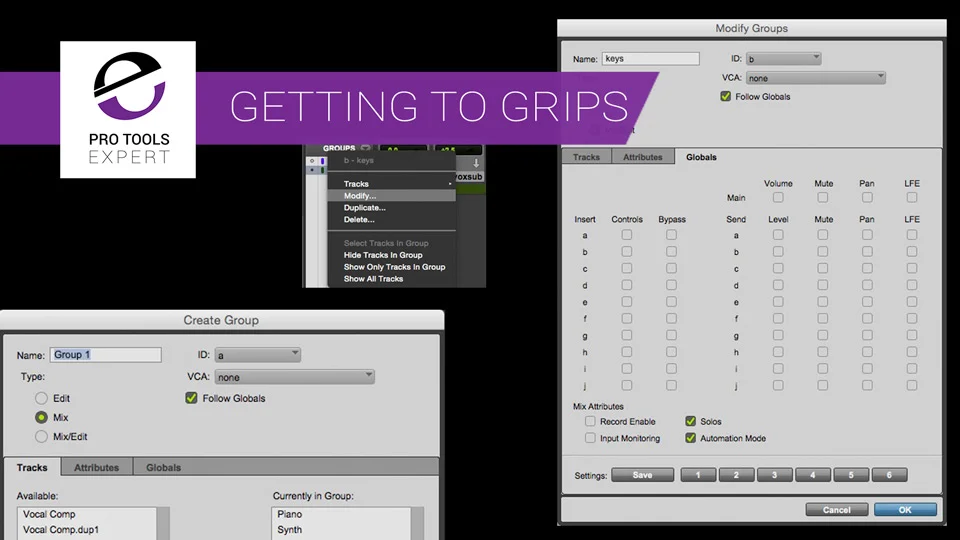Enable the Main LFE checkbox
Image resolution: width=960 pixels, height=540 pixels.
pyautogui.click(x=912, y=197)
